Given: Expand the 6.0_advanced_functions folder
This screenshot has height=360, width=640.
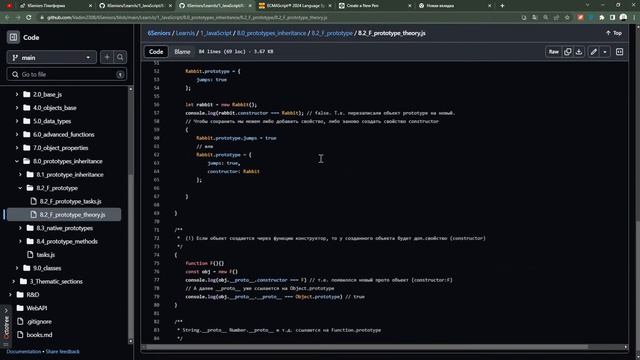Looking at the screenshot, I should tap(17, 134).
